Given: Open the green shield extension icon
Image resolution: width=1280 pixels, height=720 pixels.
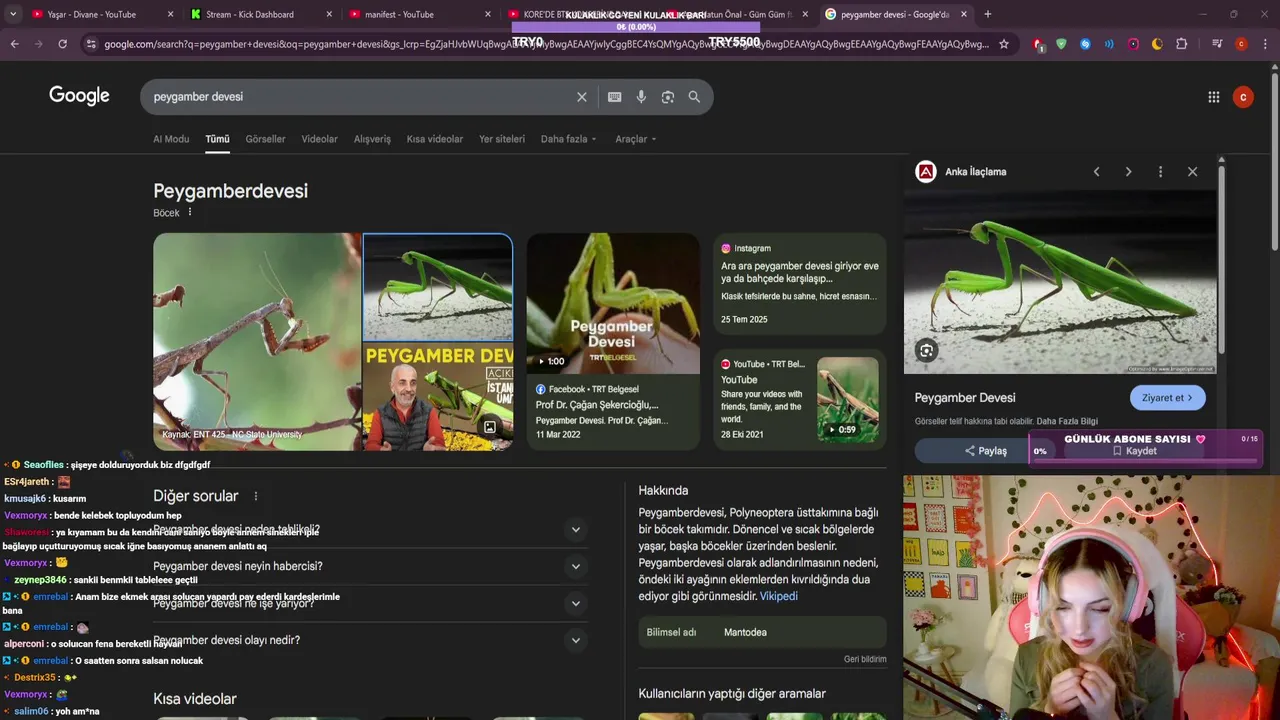Looking at the screenshot, I should pos(1061,44).
